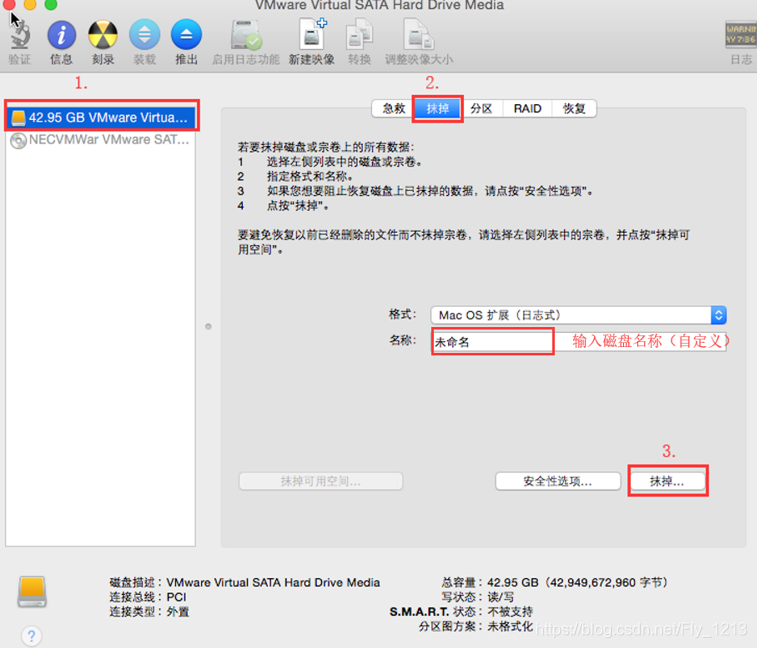The width and height of the screenshot is (757, 648).
Task: Click the Burn (刻录) icon
Action: pos(103,35)
